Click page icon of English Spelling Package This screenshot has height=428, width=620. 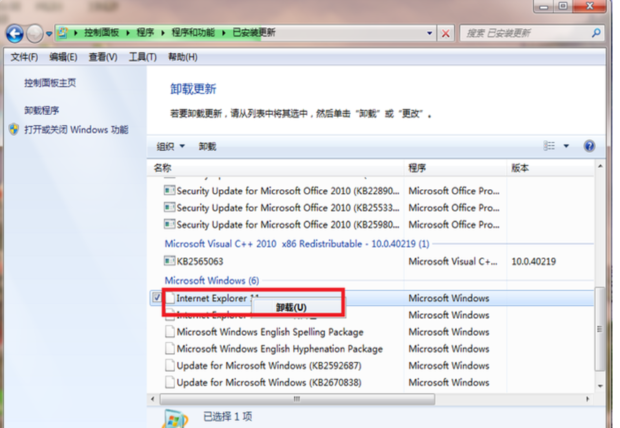click(x=170, y=331)
